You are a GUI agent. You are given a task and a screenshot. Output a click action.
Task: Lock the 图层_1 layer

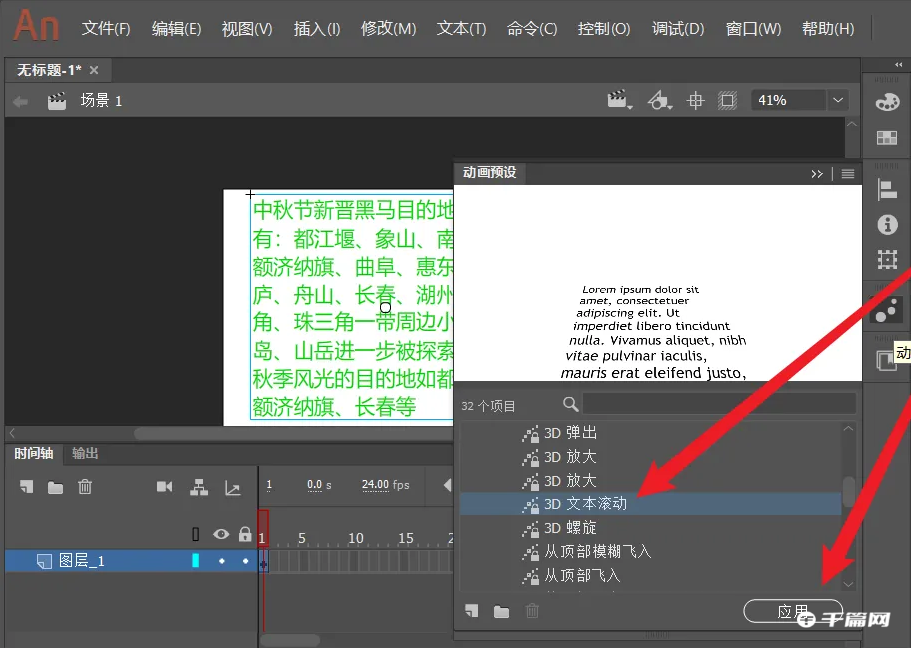pyautogui.click(x=244, y=561)
